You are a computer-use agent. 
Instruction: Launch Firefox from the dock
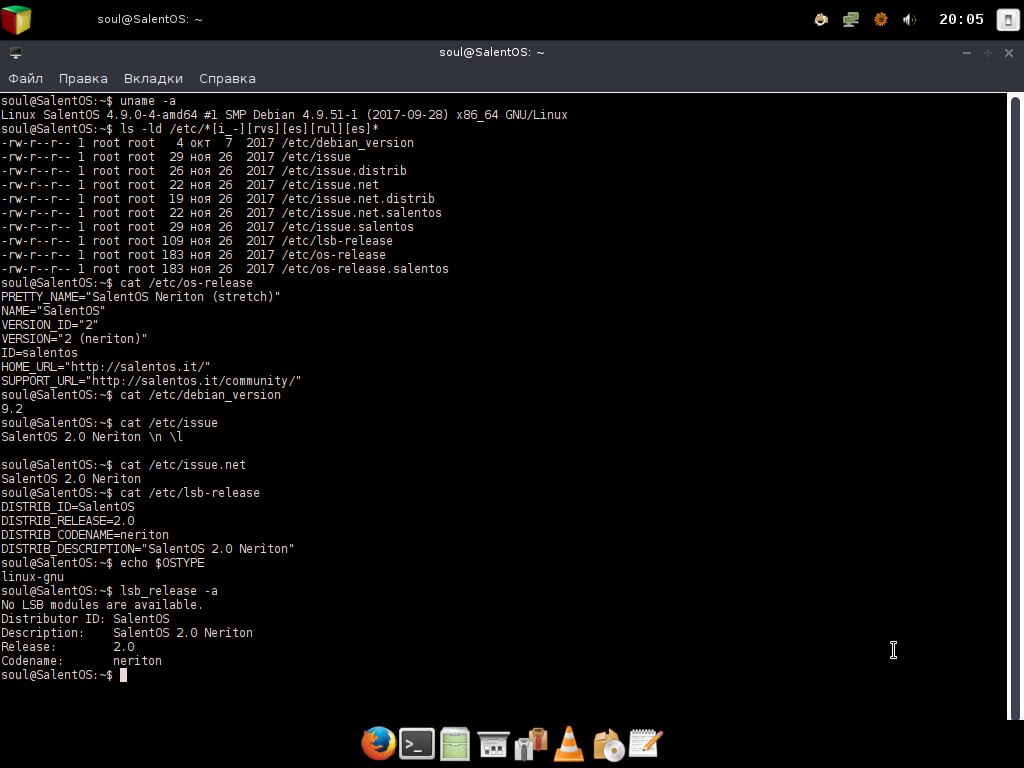[379, 743]
